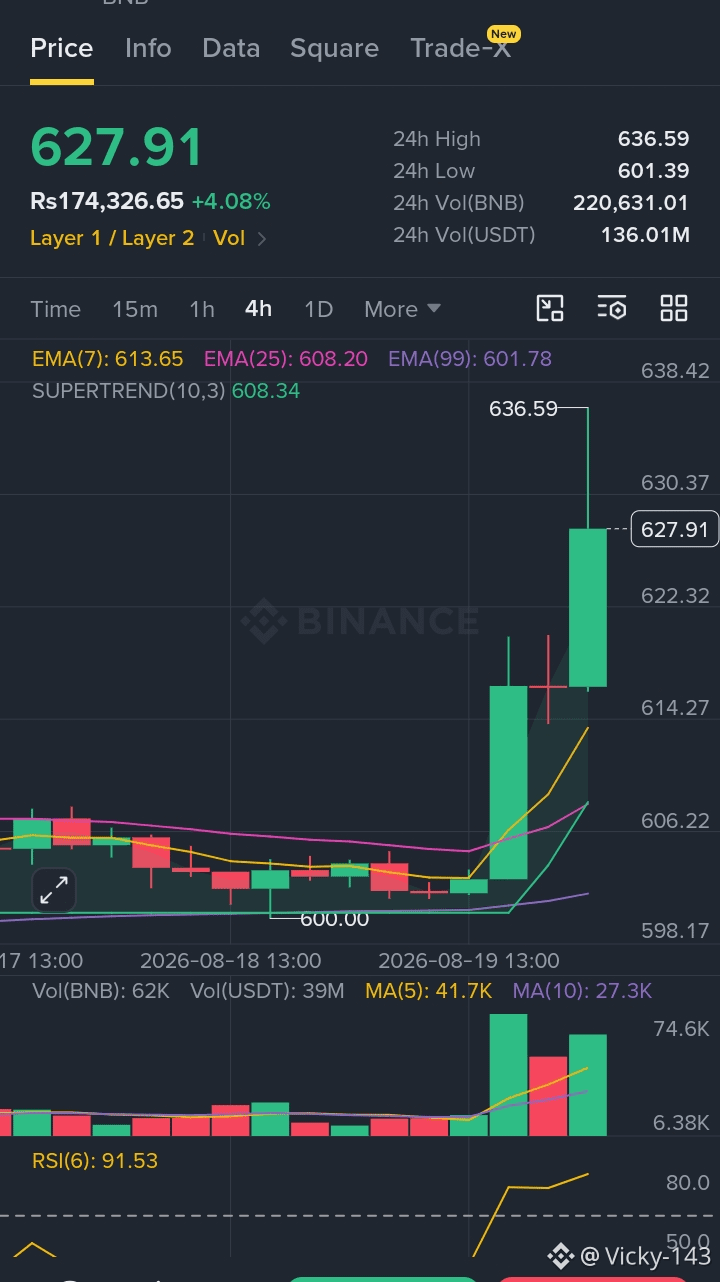Screen dimensions: 720x1282
Task: Tap the 638.42 price axis label
Action: point(675,371)
